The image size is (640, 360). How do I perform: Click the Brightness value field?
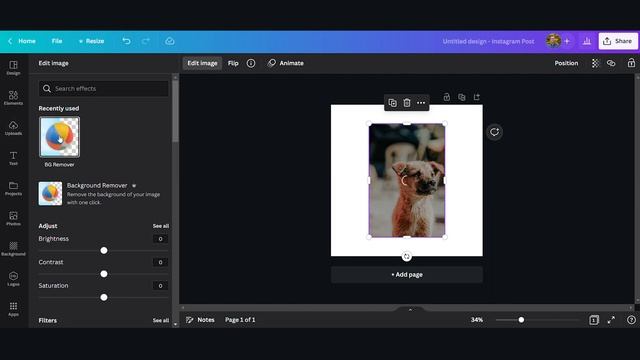coord(160,239)
